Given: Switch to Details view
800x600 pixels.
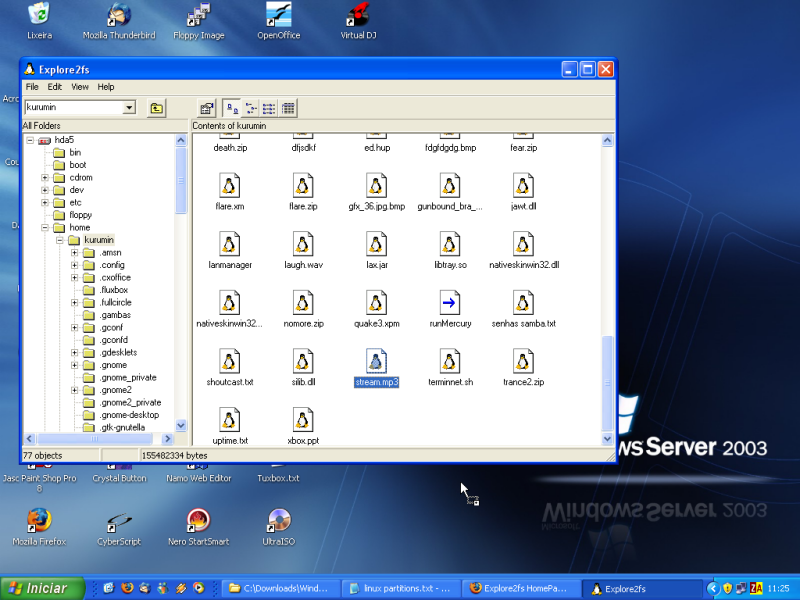Looking at the screenshot, I should point(288,108).
